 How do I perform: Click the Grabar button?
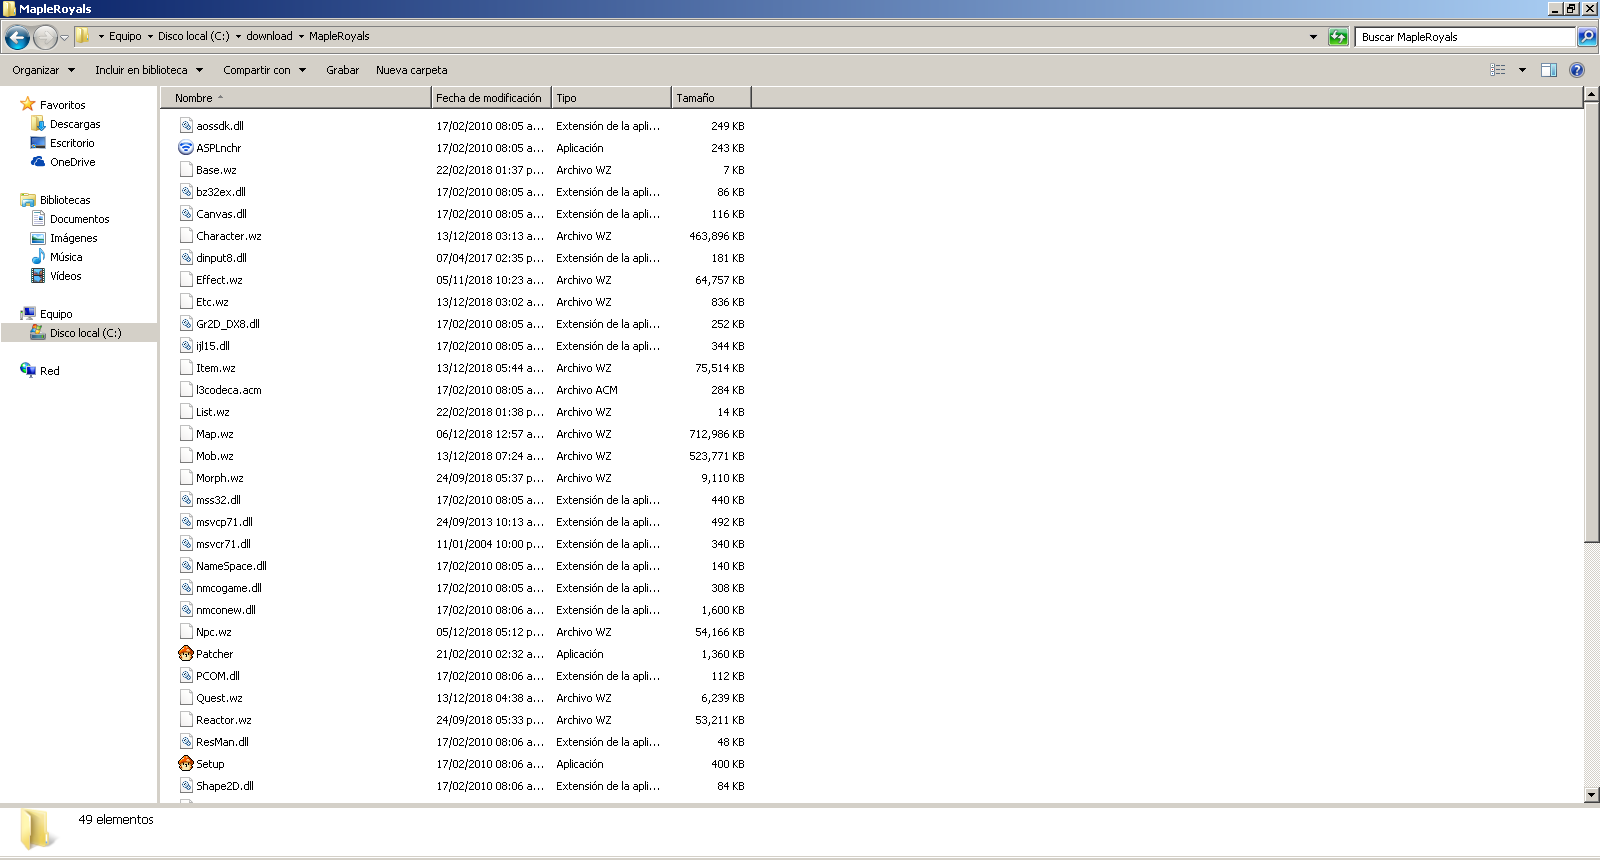[342, 70]
